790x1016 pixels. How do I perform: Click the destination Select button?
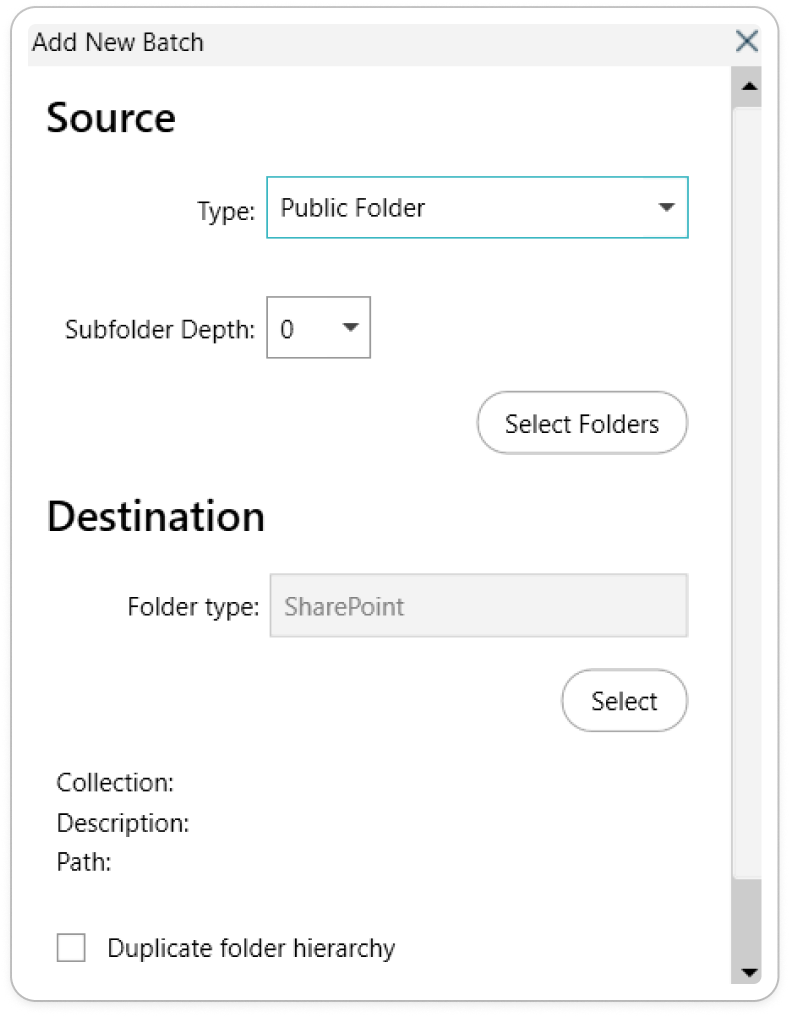[624, 700]
